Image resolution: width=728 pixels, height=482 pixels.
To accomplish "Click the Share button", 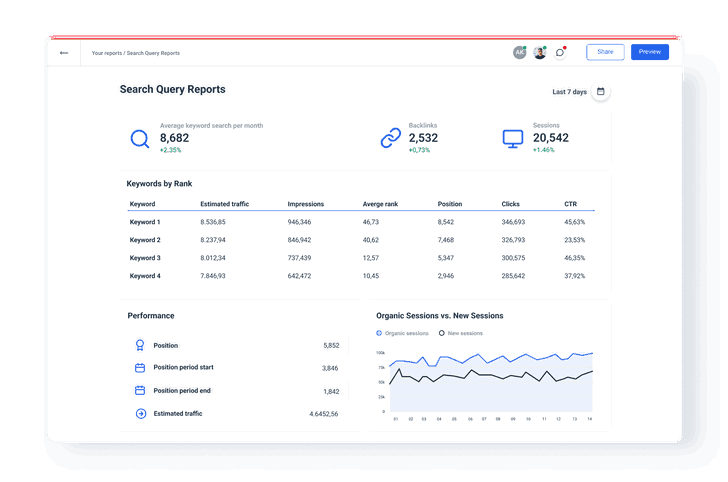I will coord(605,52).
